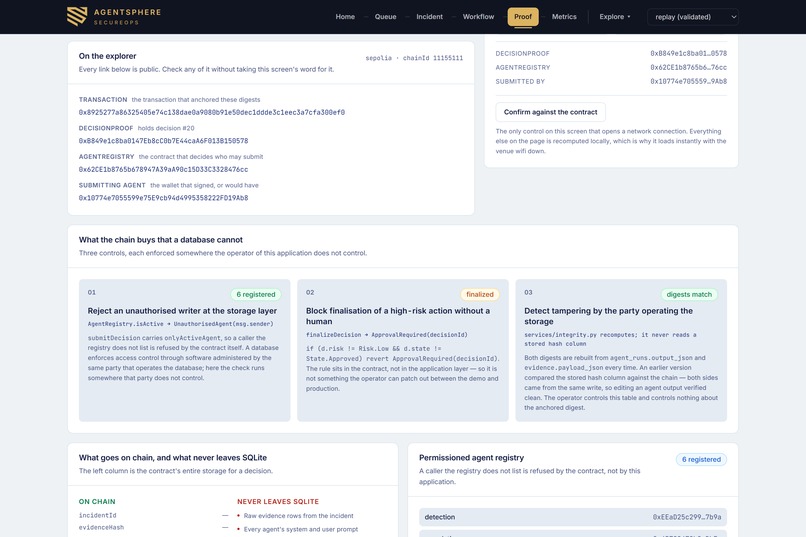
Task: Click the Permissioned agent registry heading
Action: point(471,458)
